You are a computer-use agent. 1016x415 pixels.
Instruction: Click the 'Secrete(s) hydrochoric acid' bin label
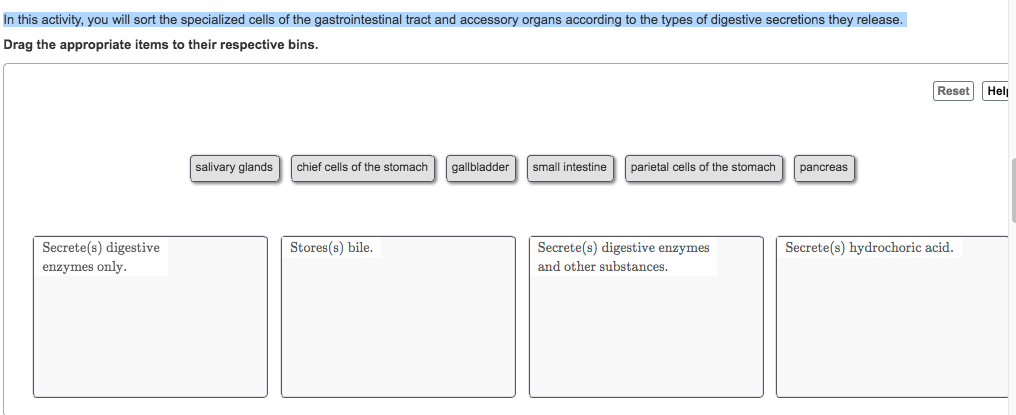tap(869, 248)
